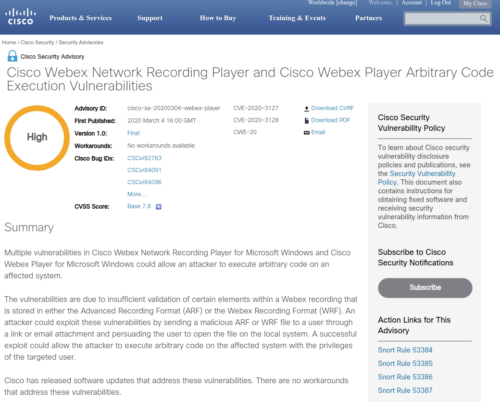Open Products & Services menu
The width and height of the screenshot is (500, 402).
[81, 18]
